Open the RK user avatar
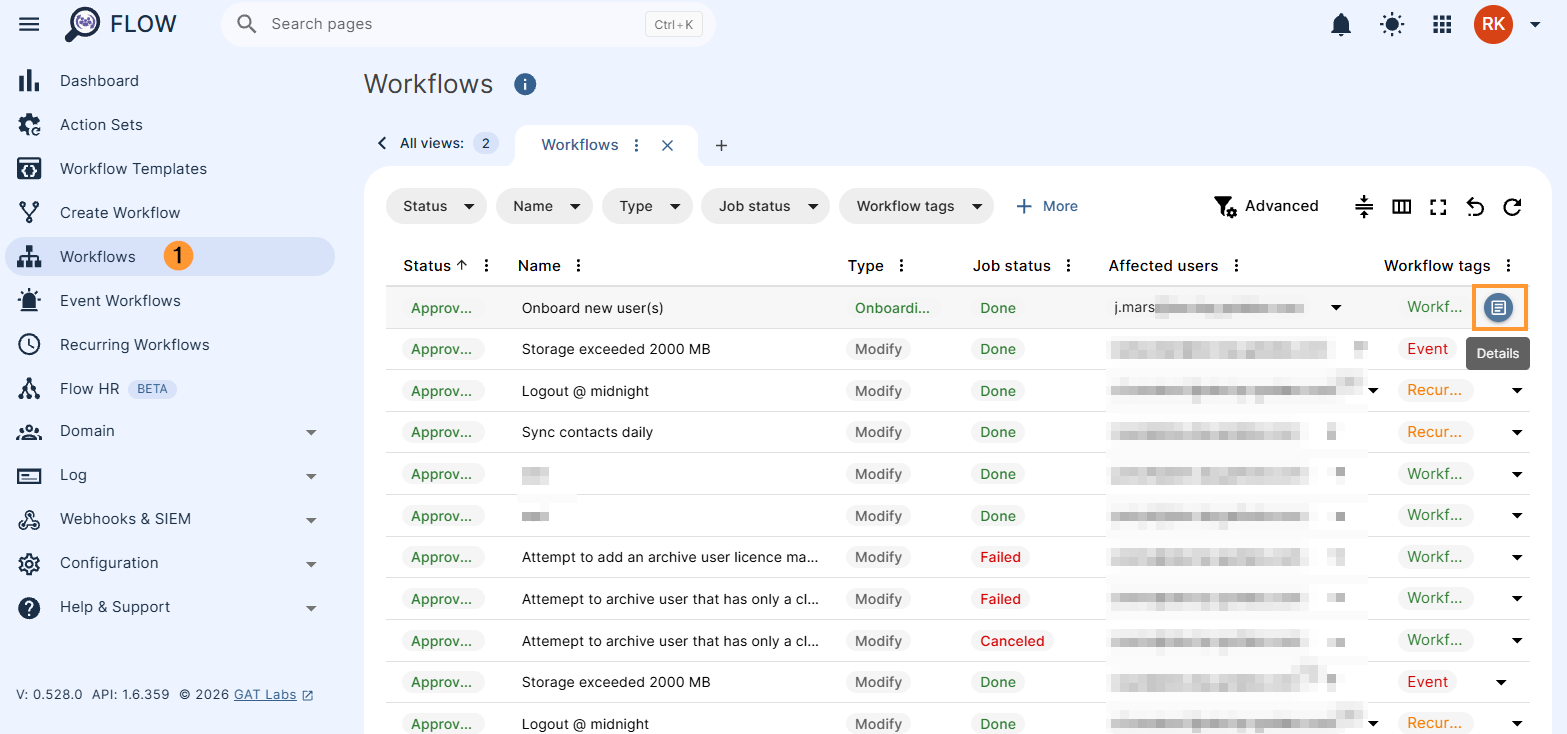The height and width of the screenshot is (734, 1567). tap(1493, 24)
